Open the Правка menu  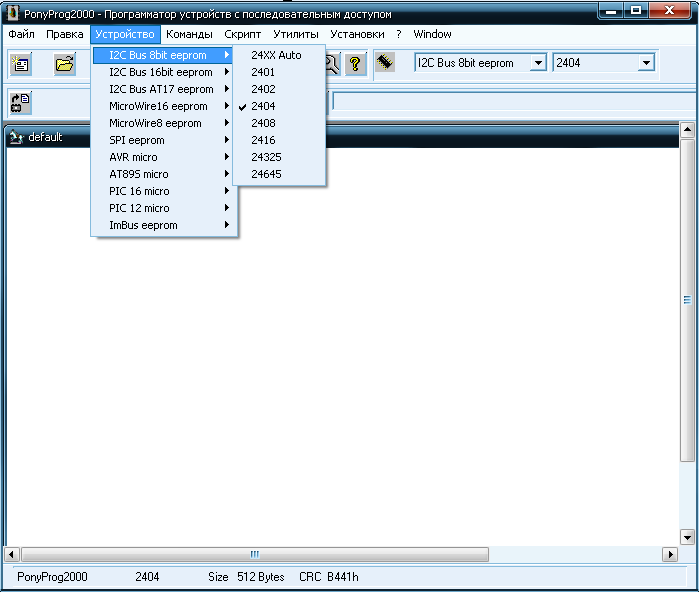coord(65,34)
